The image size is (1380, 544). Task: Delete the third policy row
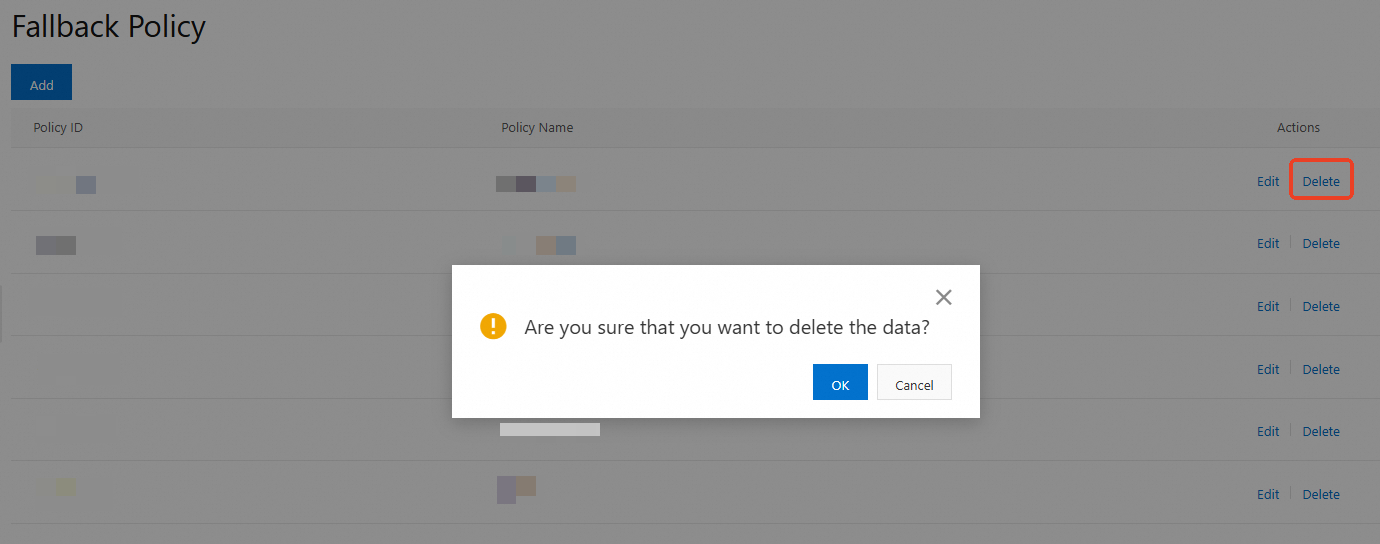point(1320,306)
